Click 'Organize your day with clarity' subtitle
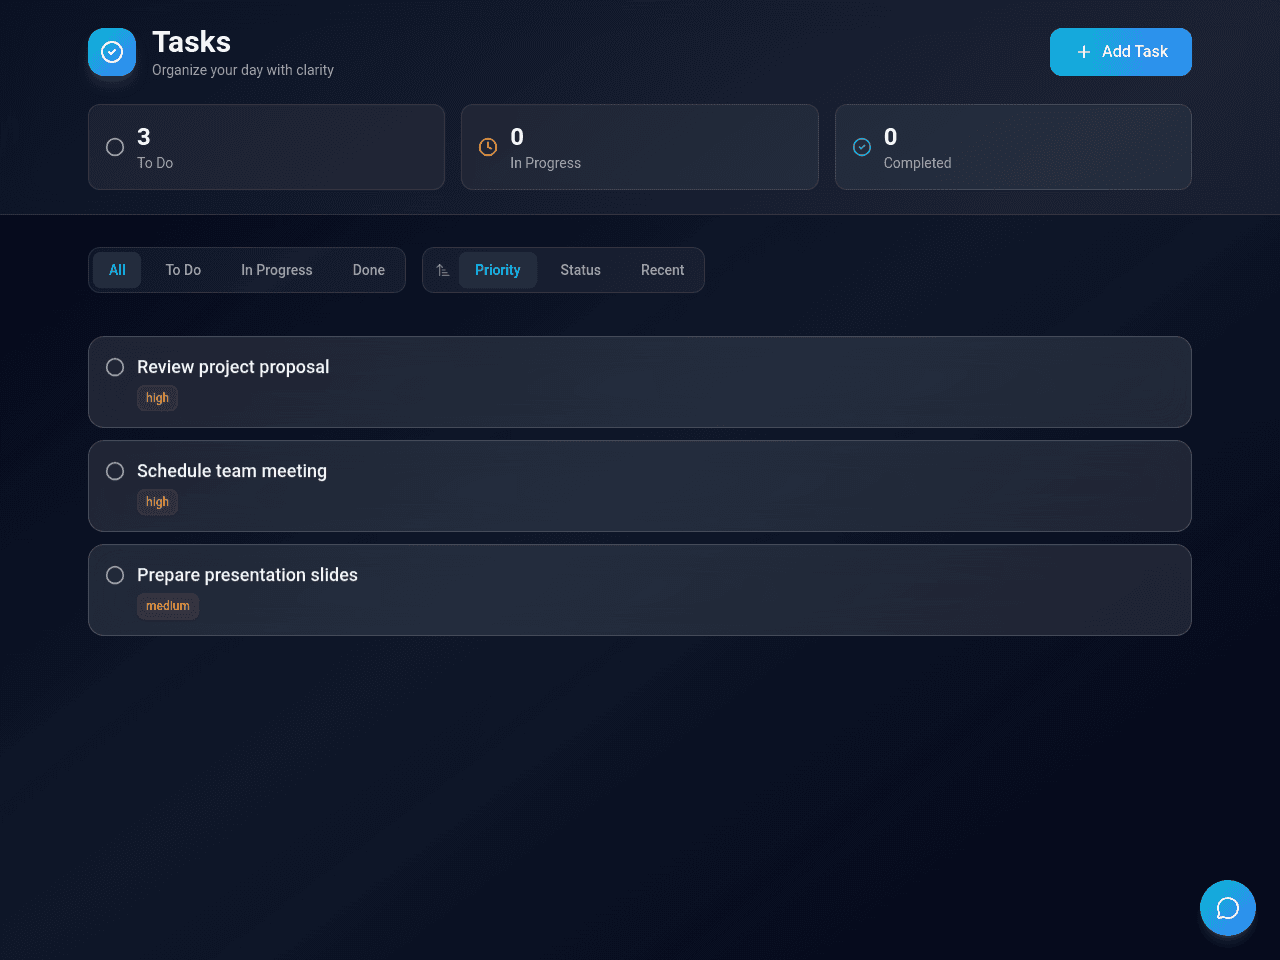The width and height of the screenshot is (1280, 960). pyautogui.click(x=243, y=70)
